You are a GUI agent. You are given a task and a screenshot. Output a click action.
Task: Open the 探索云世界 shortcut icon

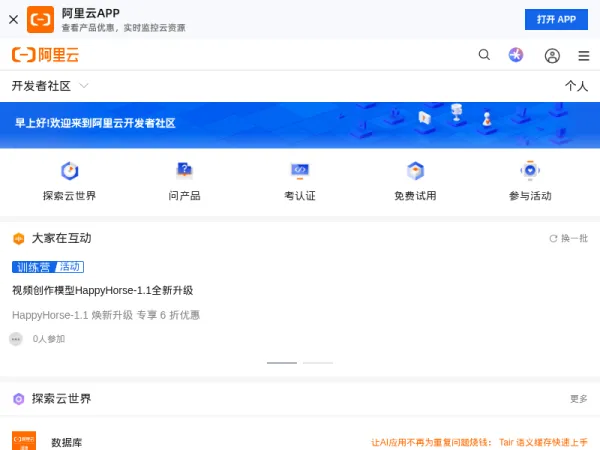pyautogui.click(x=70, y=171)
